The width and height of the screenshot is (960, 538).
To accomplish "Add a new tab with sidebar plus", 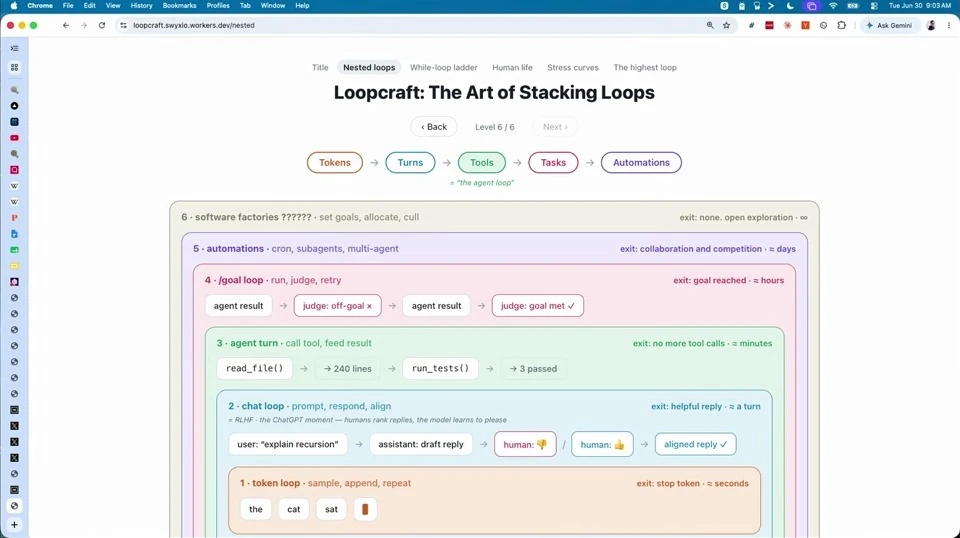I will pyautogui.click(x=14, y=525).
